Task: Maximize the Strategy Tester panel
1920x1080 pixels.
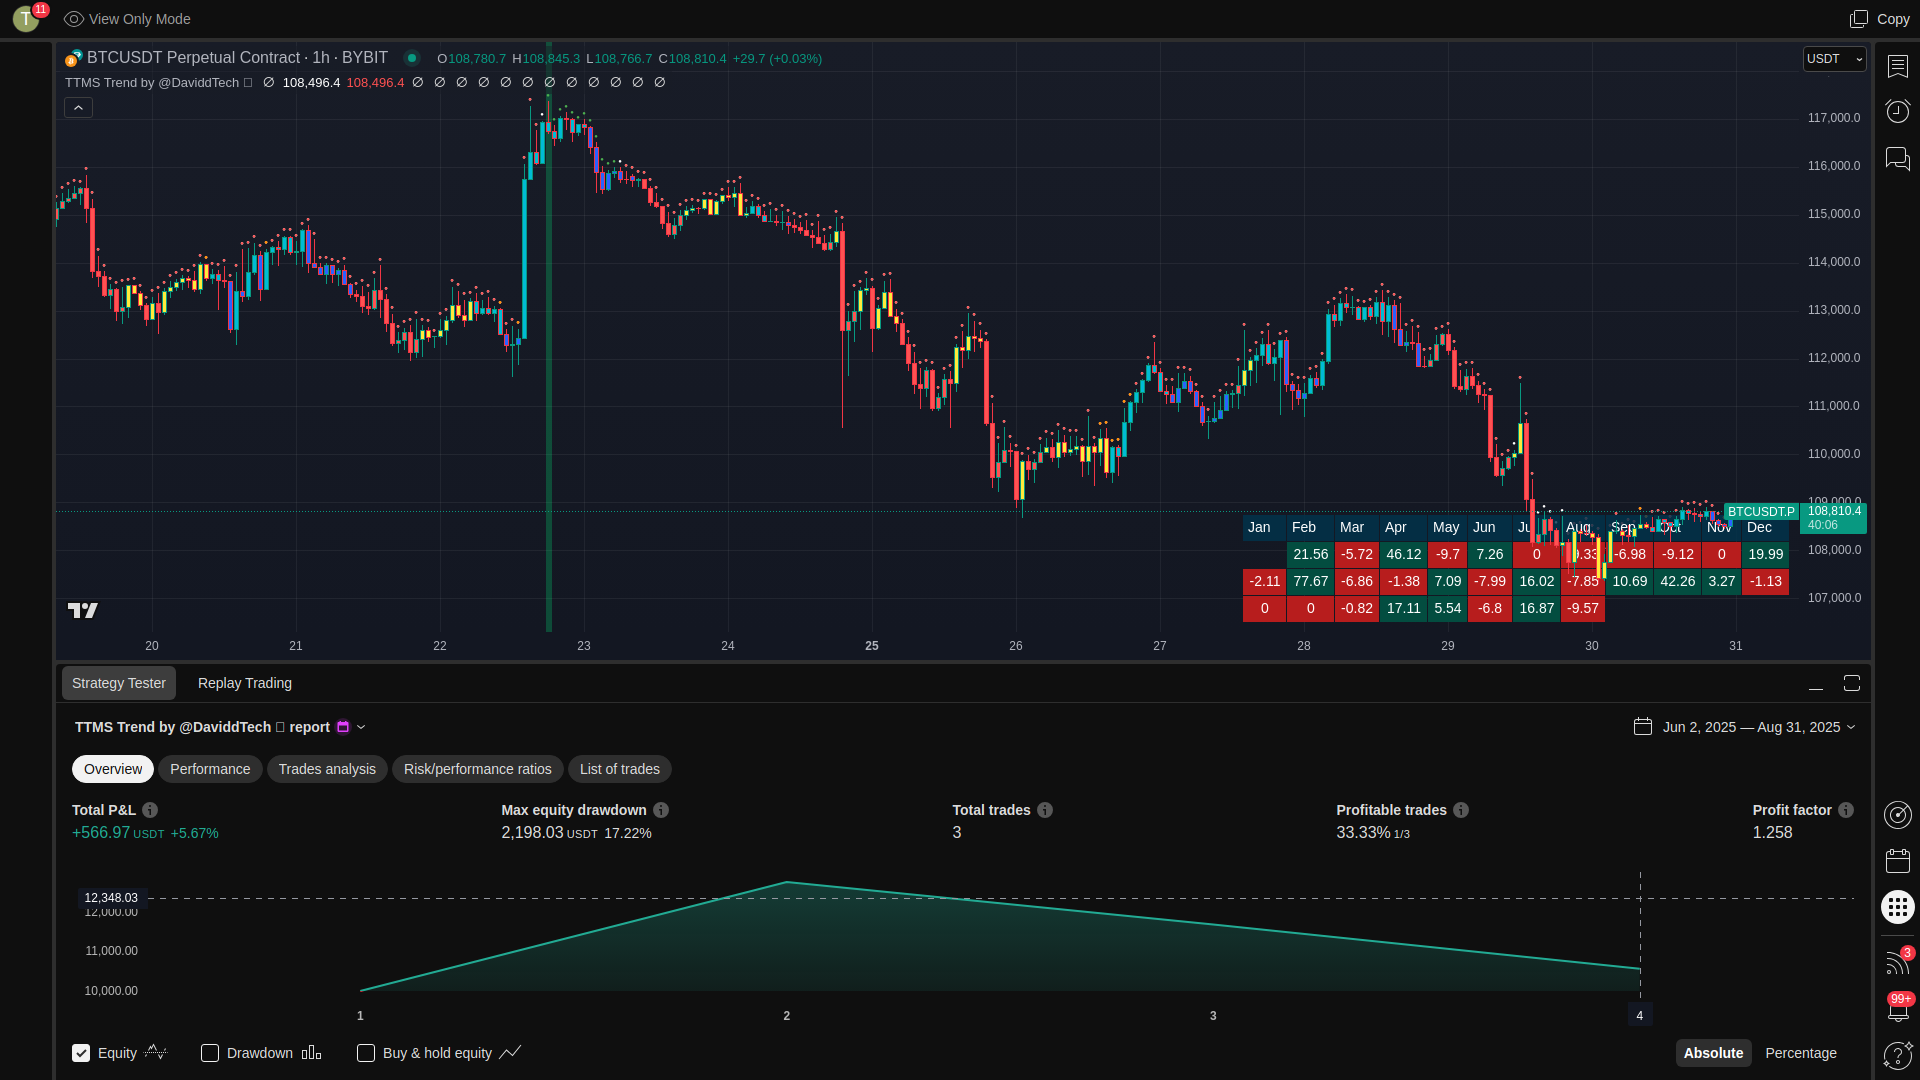Action: 1852,683
